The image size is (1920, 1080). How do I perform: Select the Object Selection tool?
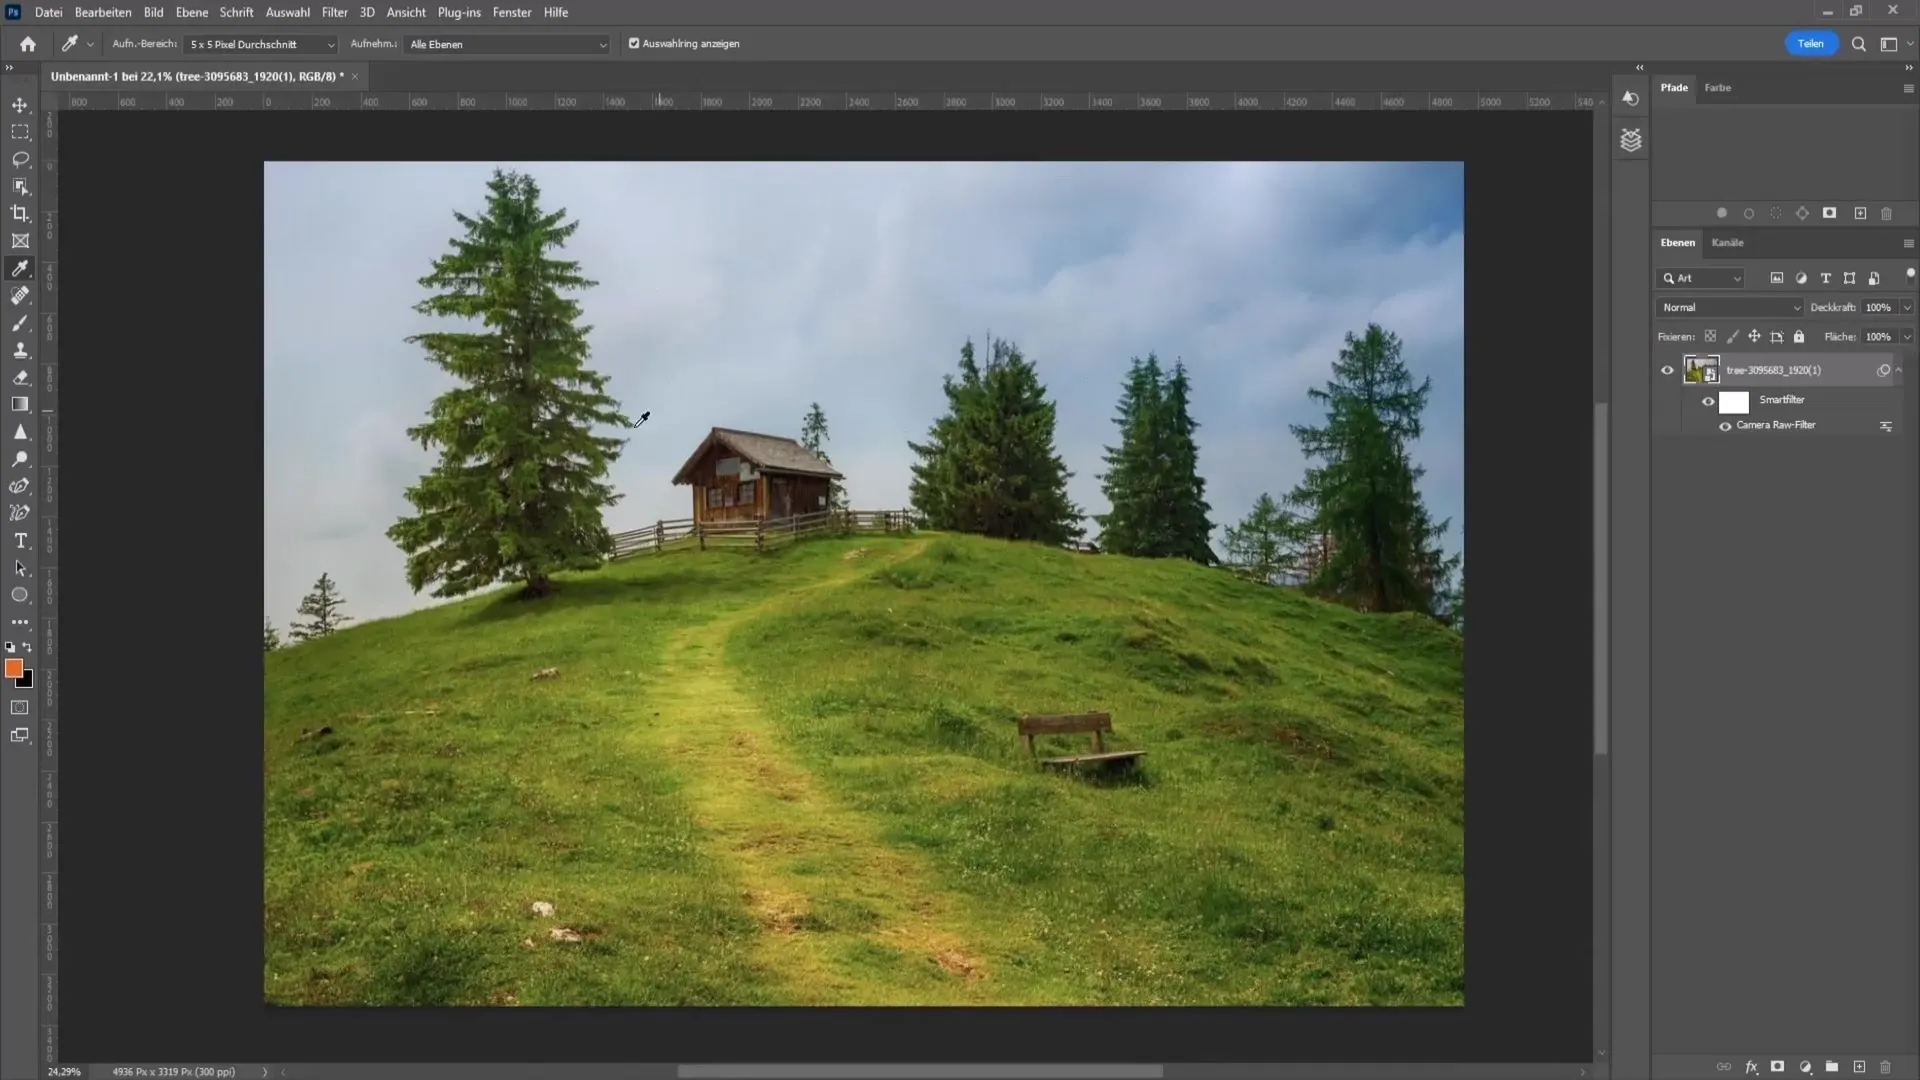[20, 186]
